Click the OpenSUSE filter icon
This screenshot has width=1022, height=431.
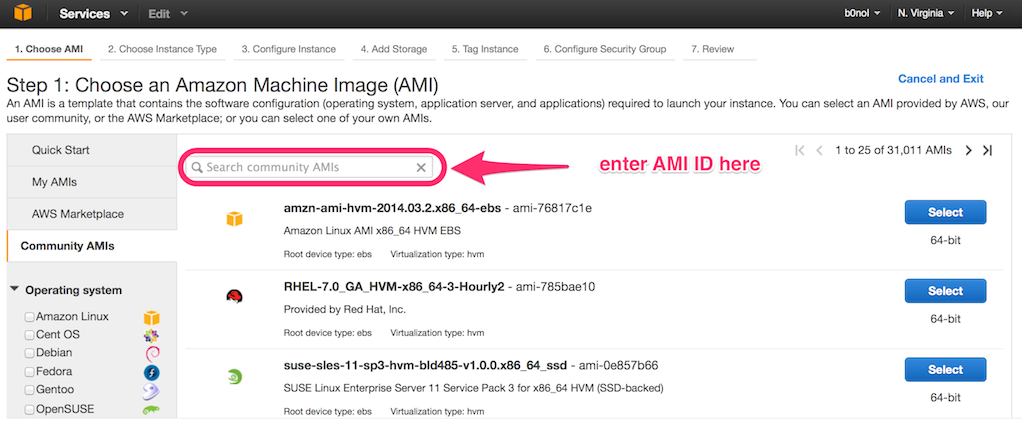(x=151, y=409)
